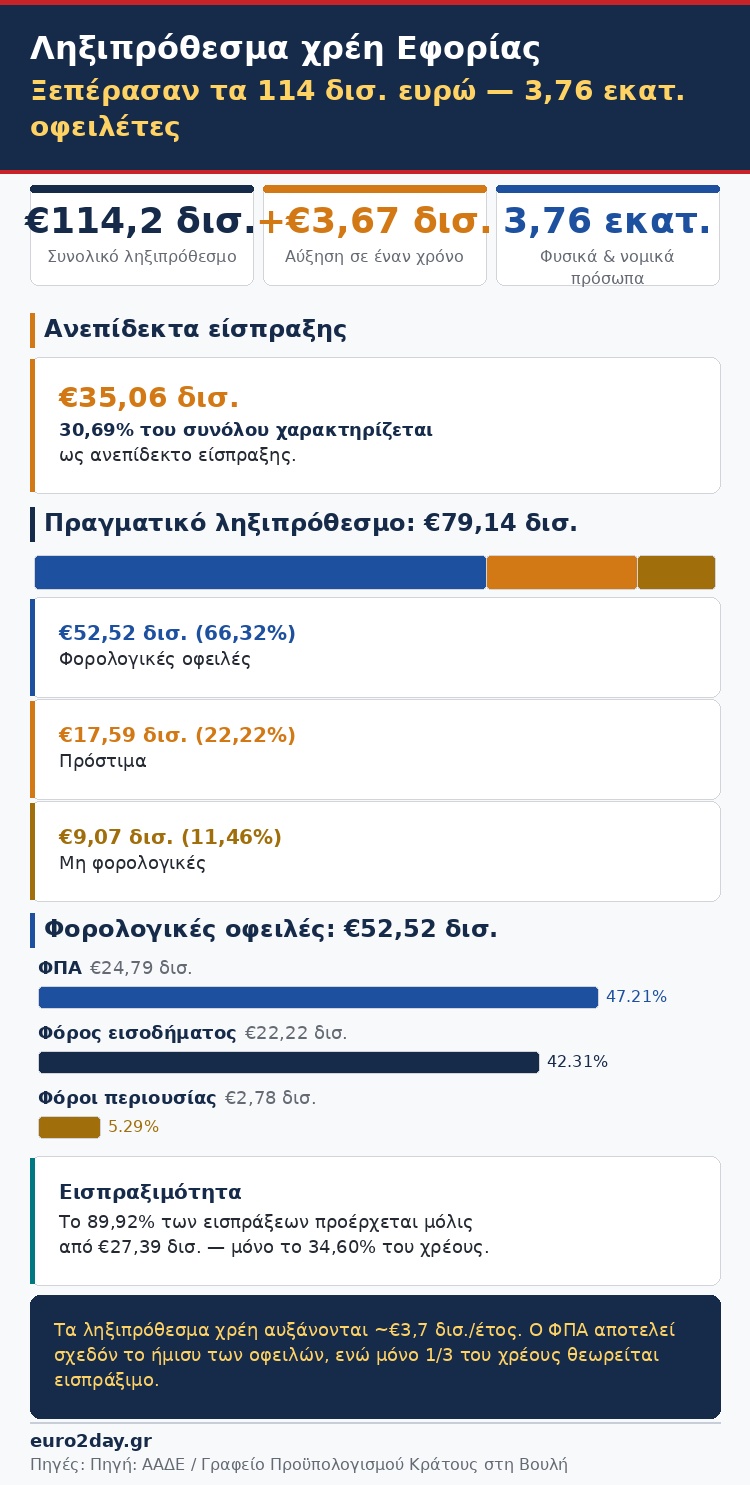Click the Φόρος εισοδήματος 42.31% bar
The height and width of the screenshot is (1485, 750).
pyautogui.click(x=288, y=1062)
